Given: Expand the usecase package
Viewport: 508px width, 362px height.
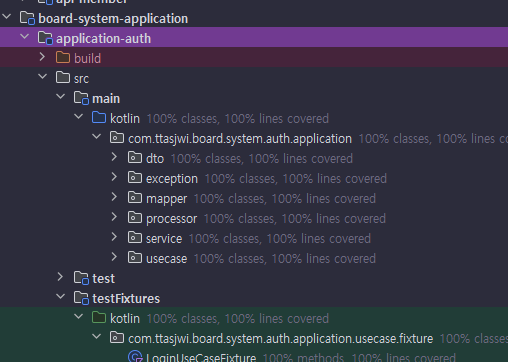Looking at the screenshot, I should 114,257.
